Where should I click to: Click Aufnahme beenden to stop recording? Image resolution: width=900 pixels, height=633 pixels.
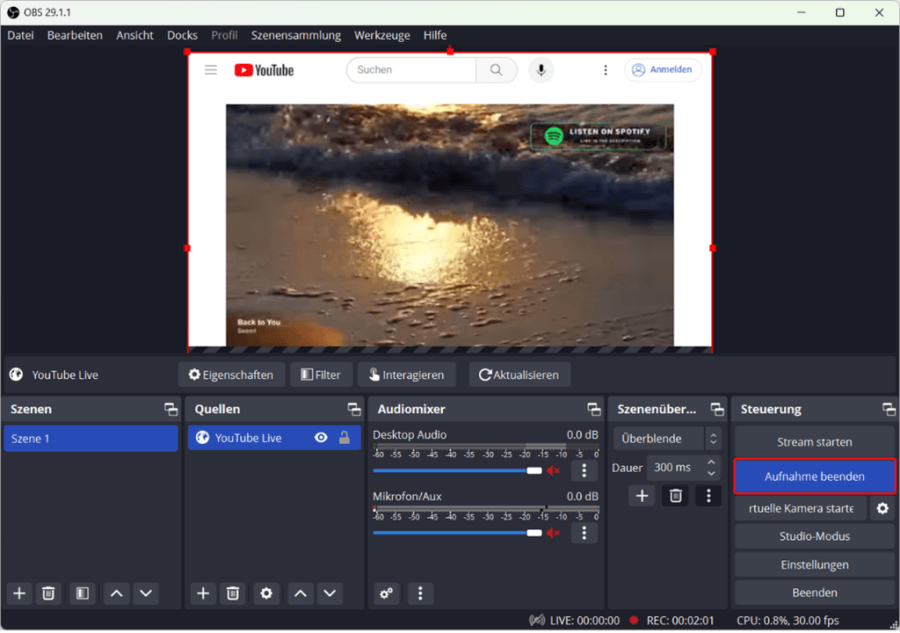tap(814, 477)
